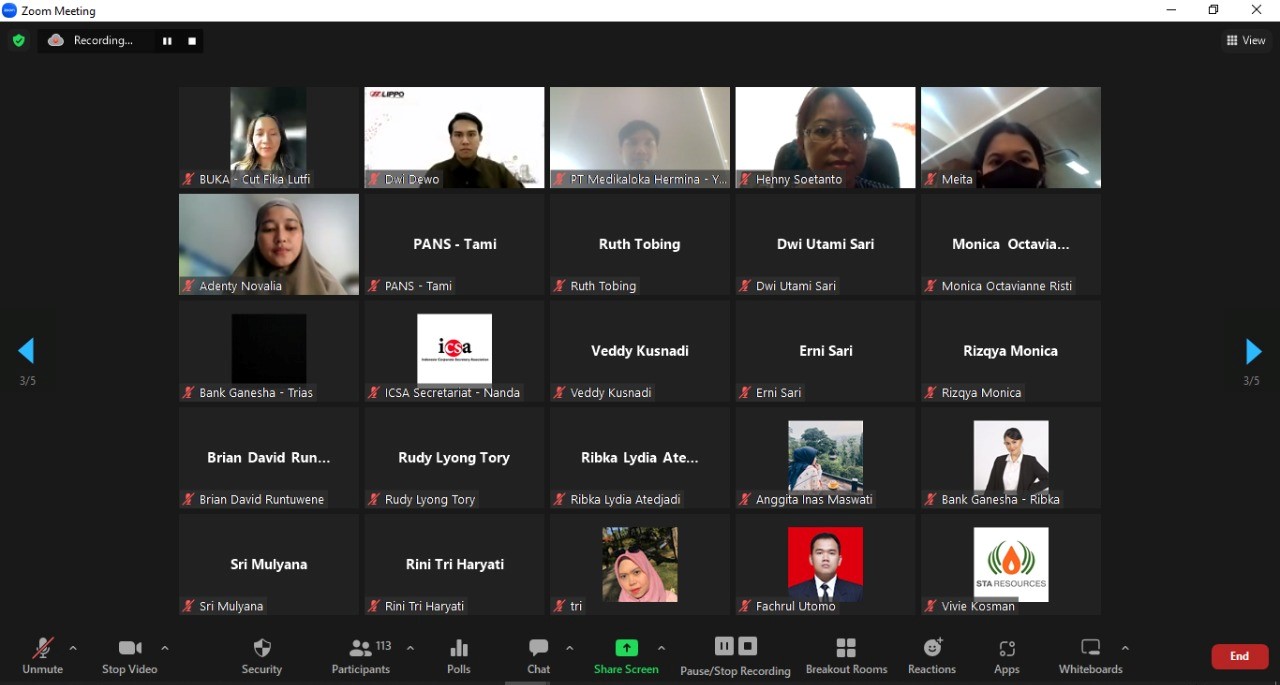The width and height of the screenshot is (1280, 685).
Task: Open the Security shield options
Action: (262, 655)
